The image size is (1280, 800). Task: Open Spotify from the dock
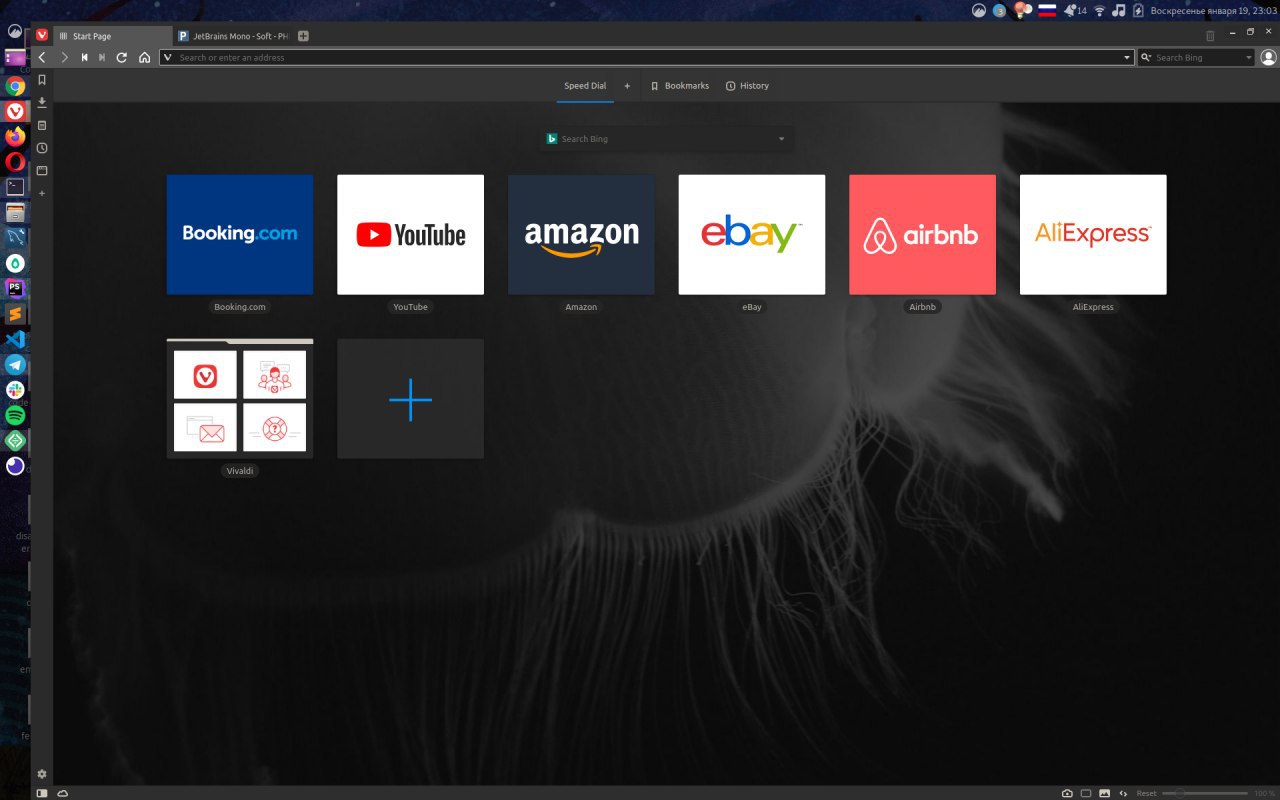pos(15,415)
